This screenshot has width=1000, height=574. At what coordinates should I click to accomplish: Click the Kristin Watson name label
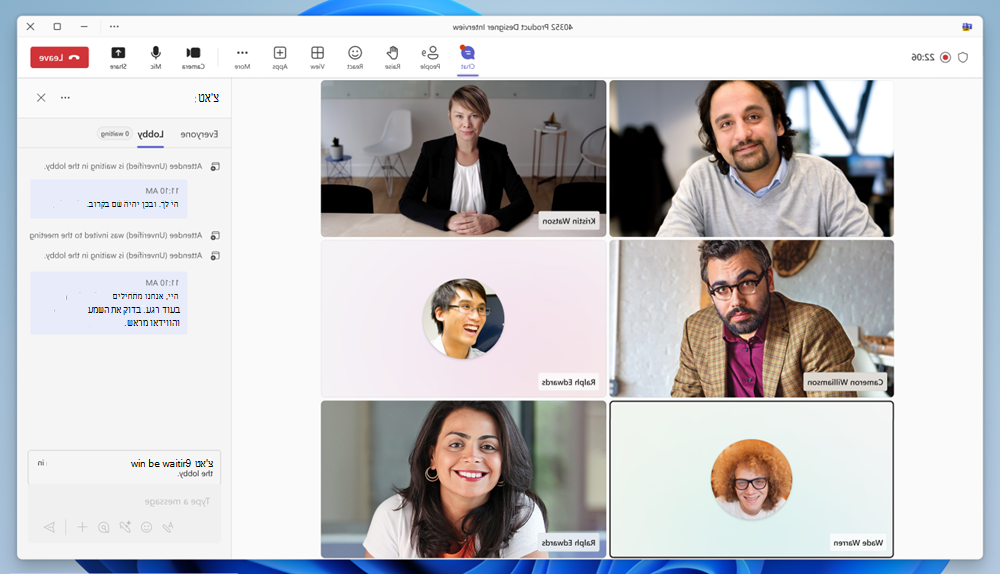pos(569,221)
